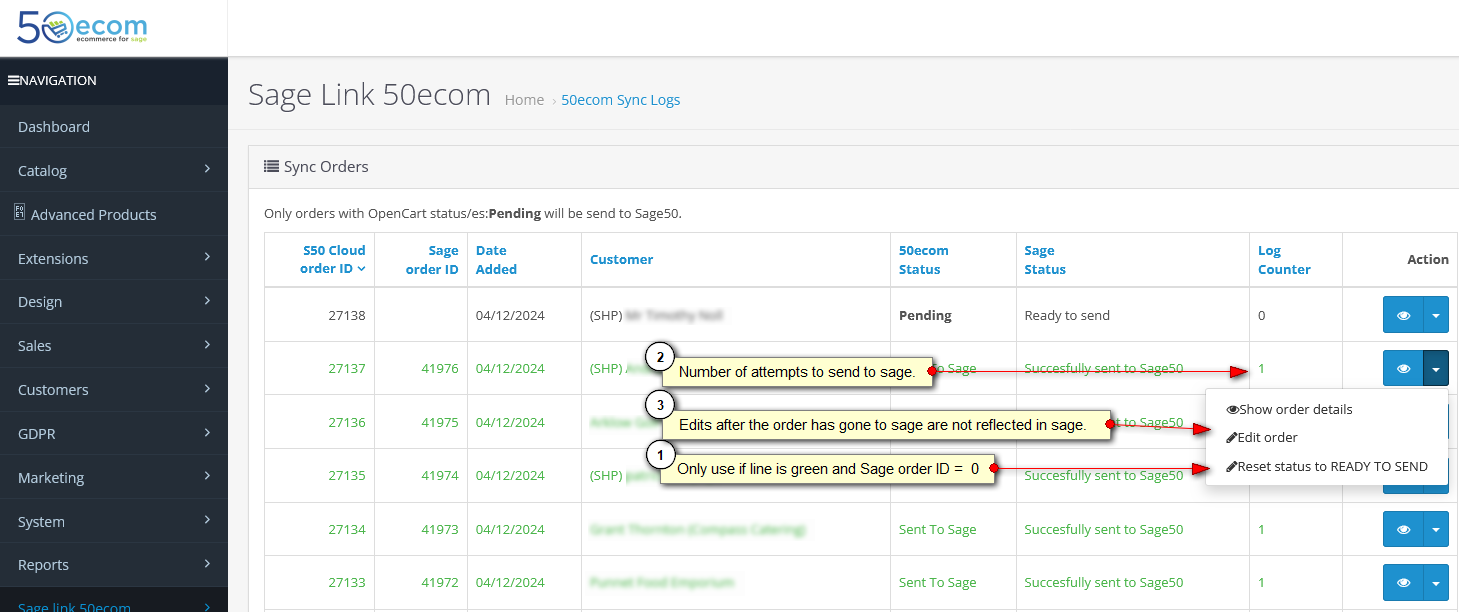View order 27137 with the eye button
Image resolution: width=1459 pixels, height=612 pixels.
(1404, 368)
